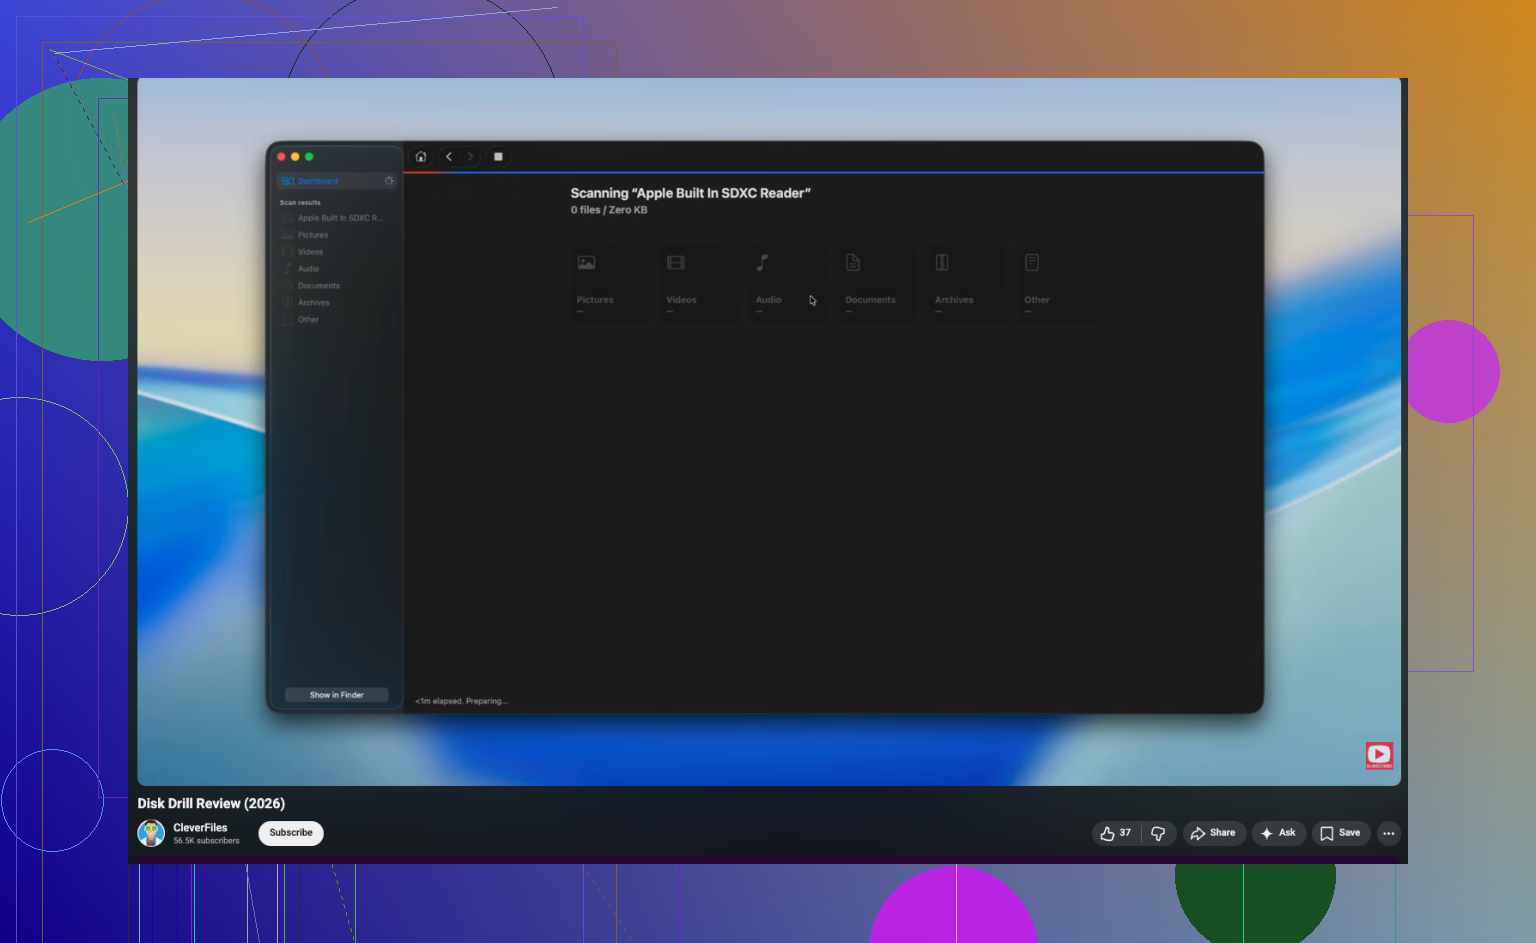This screenshot has height=943, width=1536.
Task: Like the video with thumbs up
Action: click(1116, 833)
